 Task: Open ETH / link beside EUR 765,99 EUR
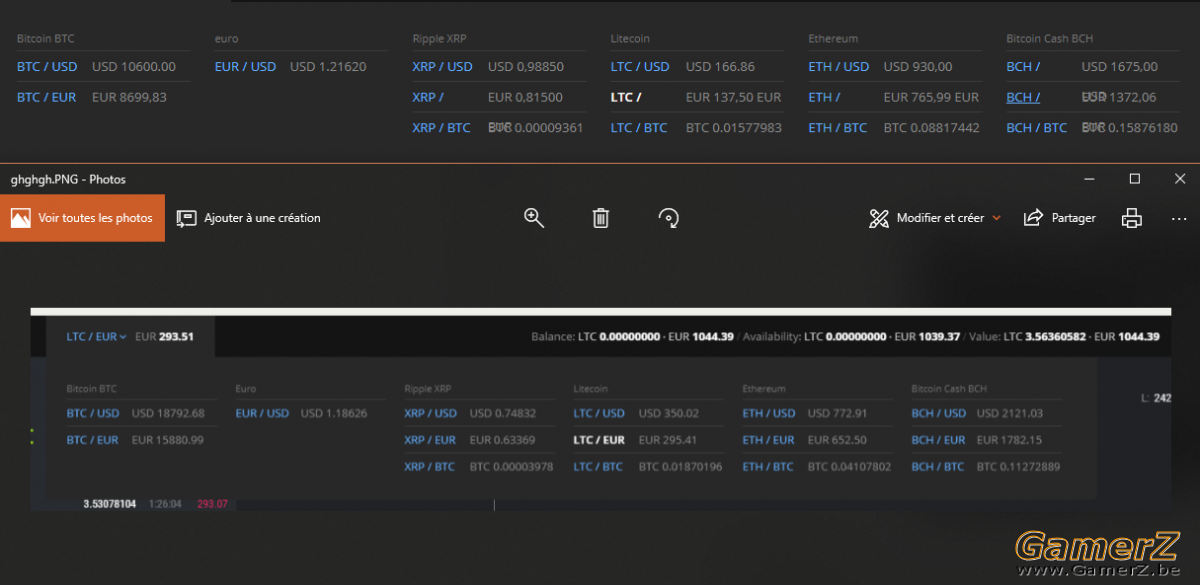point(825,97)
